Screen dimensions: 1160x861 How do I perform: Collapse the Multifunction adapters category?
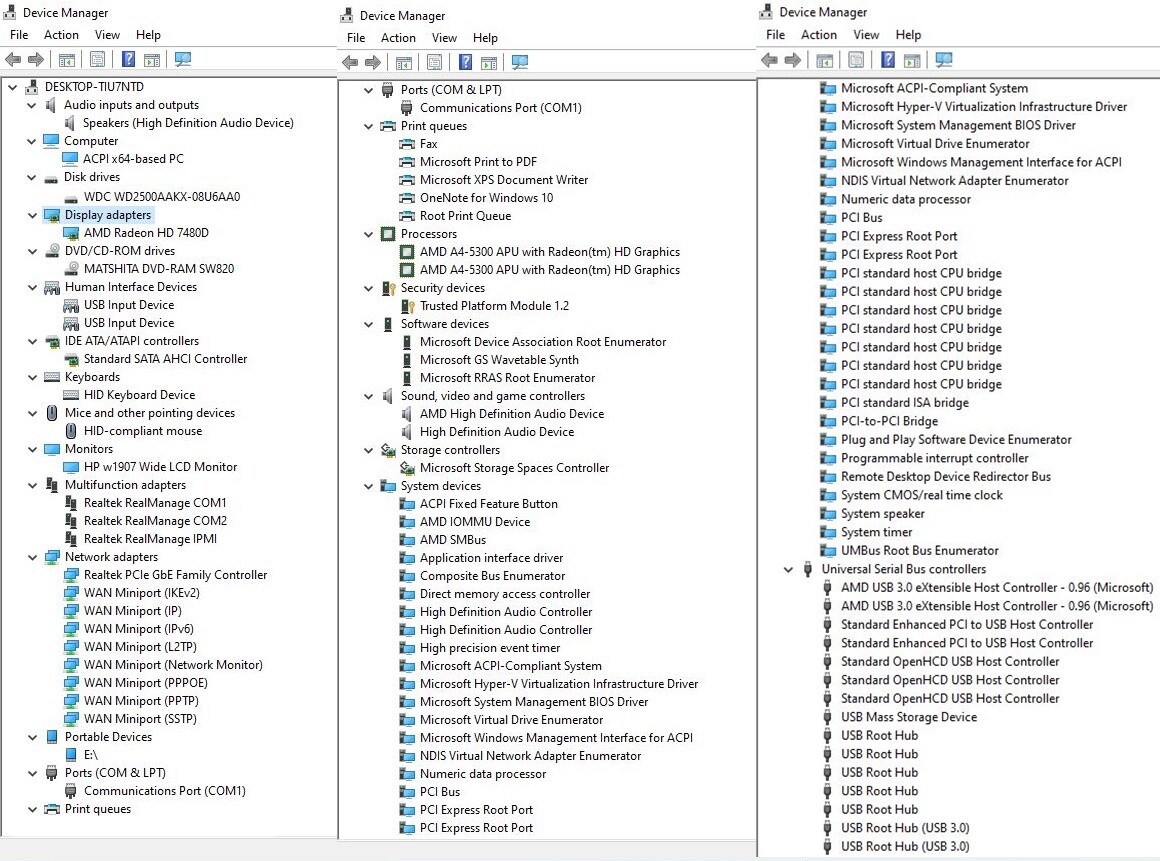pos(32,485)
